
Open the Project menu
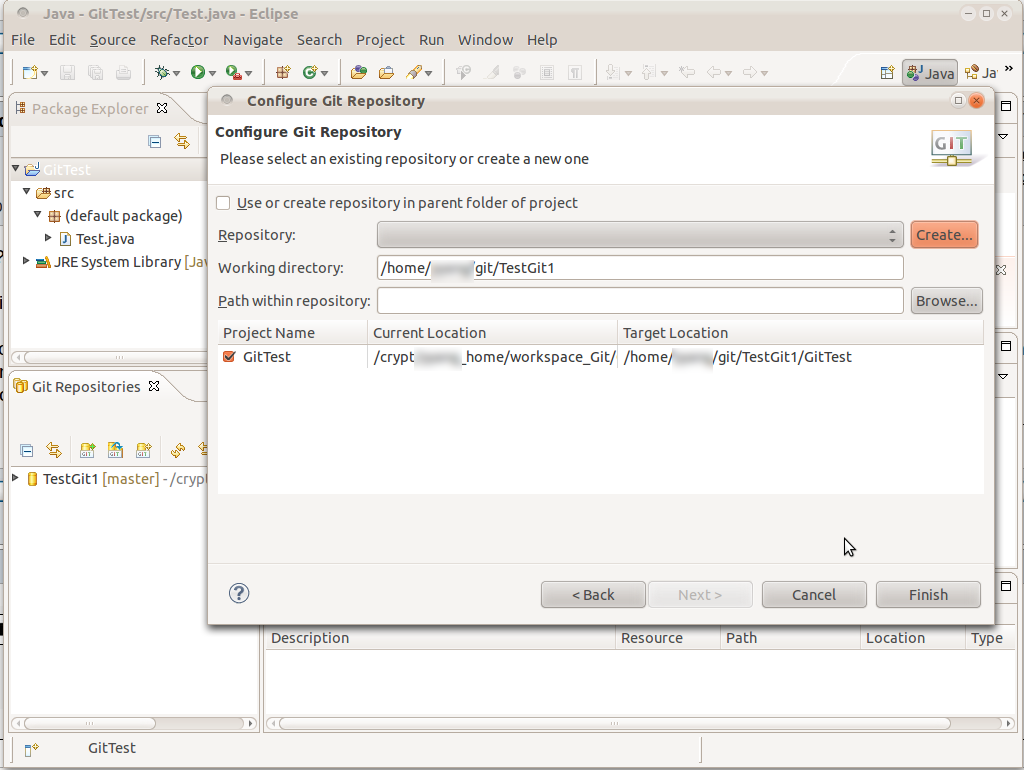[380, 40]
